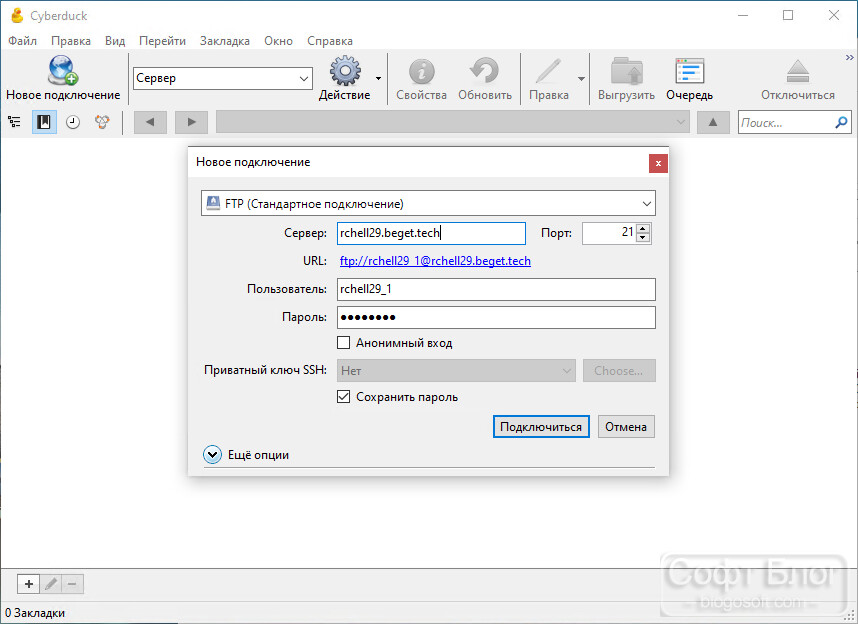Select the Bookmarks view icon
This screenshot has width=858, height=624.
point(44,122)
